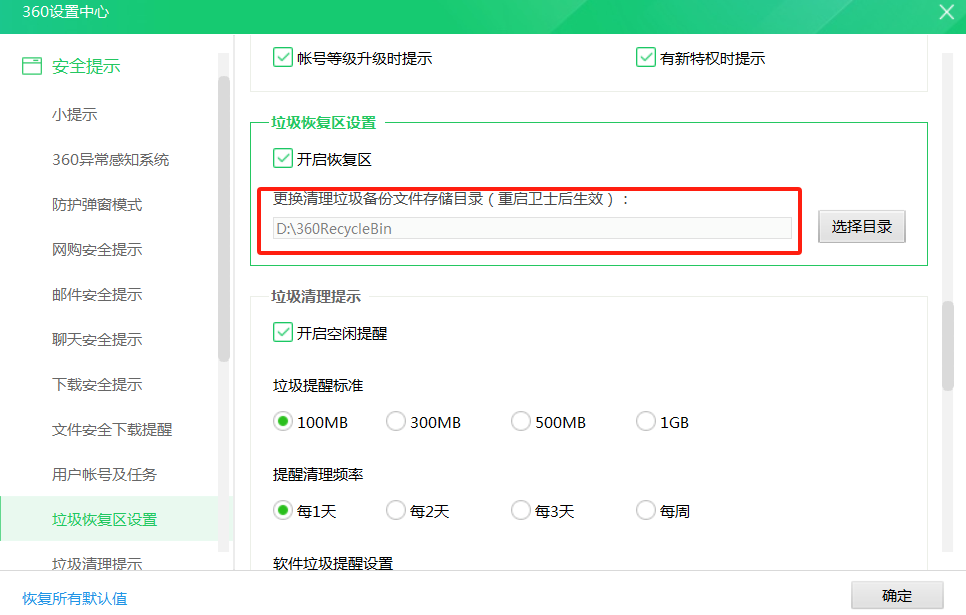The height and width of the screenshot is (615, 966).
Task: Select the 300MB reminder threshold
Action: pyautogui.click(x=396, y=422)
